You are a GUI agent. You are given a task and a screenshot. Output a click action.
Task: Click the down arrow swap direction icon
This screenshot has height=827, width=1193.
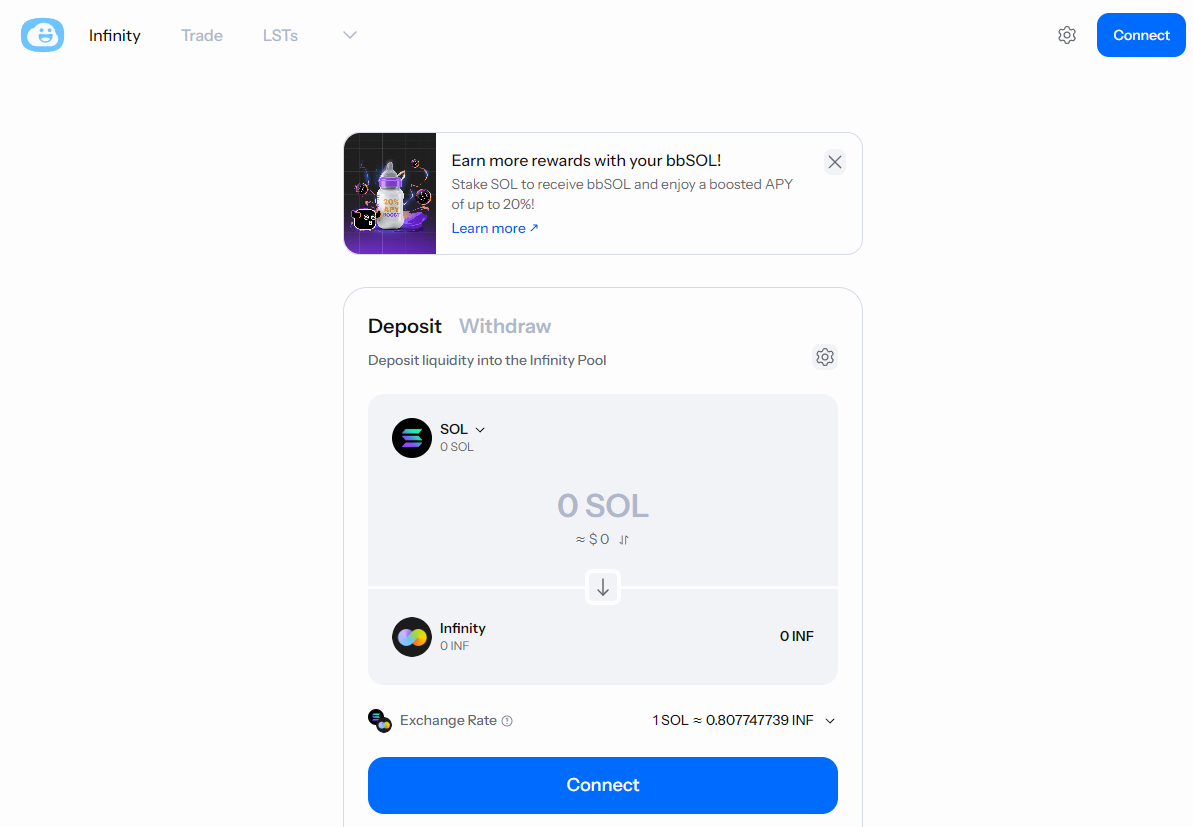tap(603, 587)
